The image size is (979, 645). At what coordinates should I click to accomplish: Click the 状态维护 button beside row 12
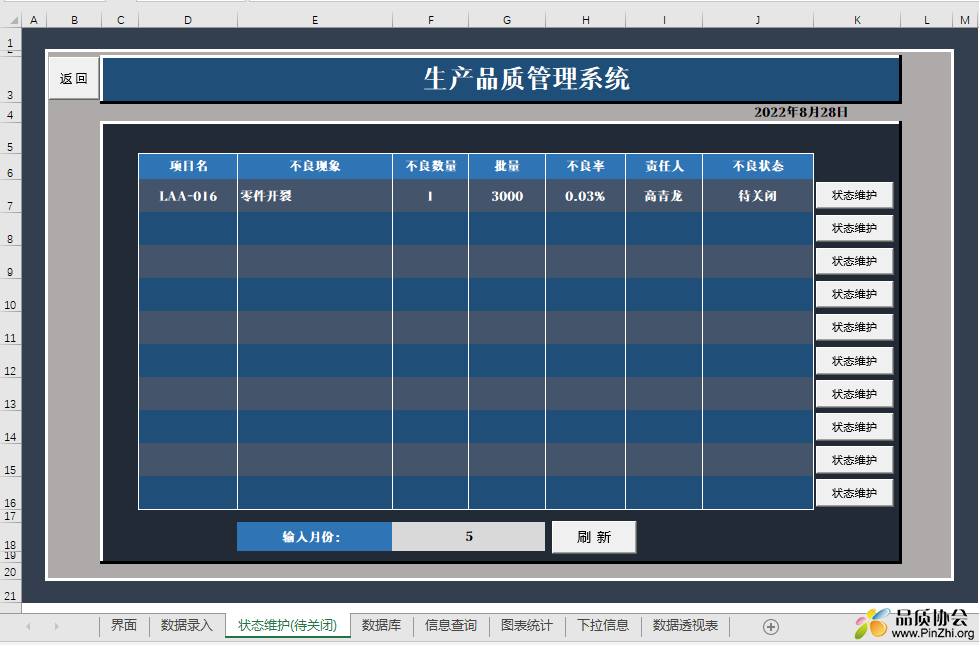(854, 361)
